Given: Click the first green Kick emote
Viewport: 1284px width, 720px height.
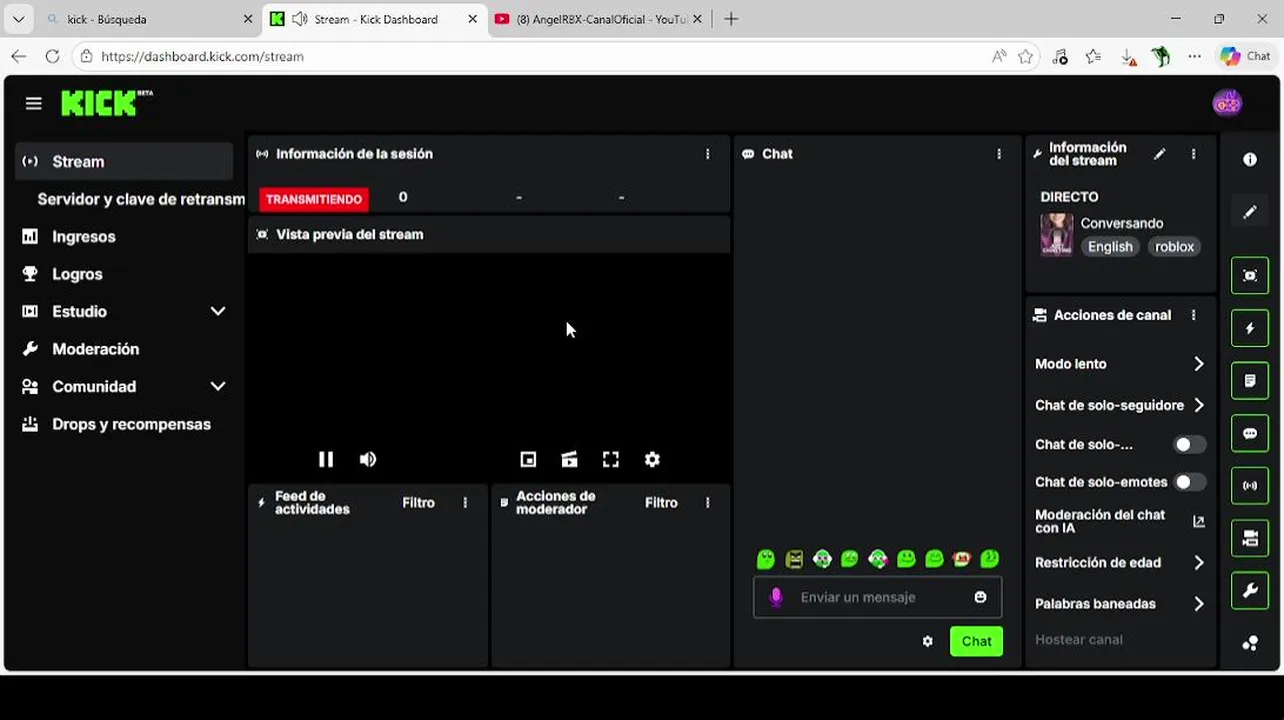Looking at the screenshot, I should point(766,559).
